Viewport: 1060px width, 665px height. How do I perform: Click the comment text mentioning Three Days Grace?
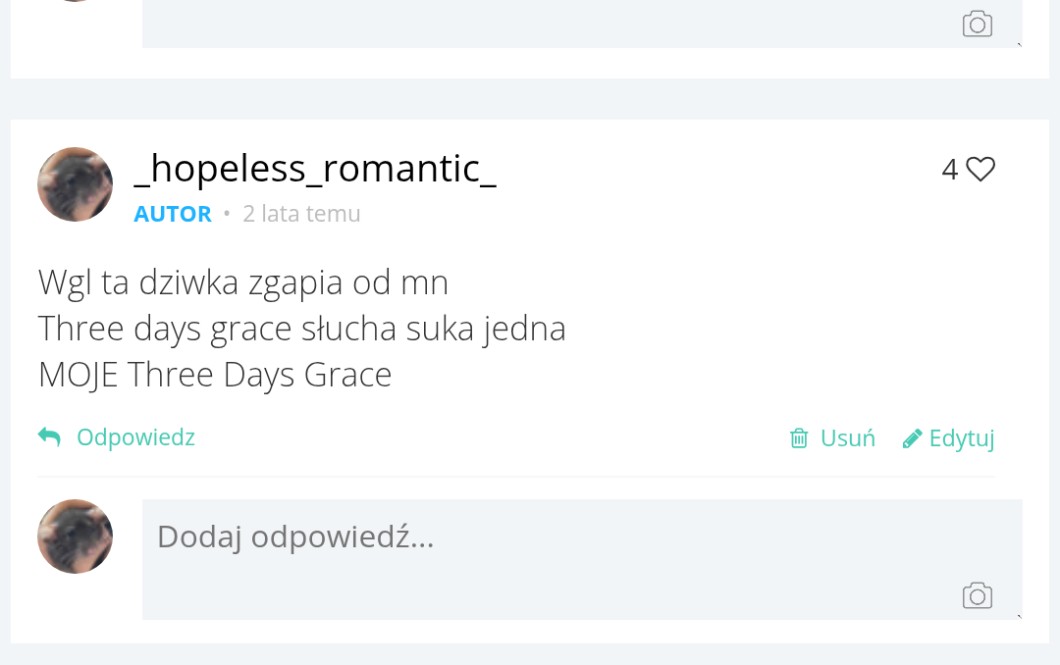(302, 328)
